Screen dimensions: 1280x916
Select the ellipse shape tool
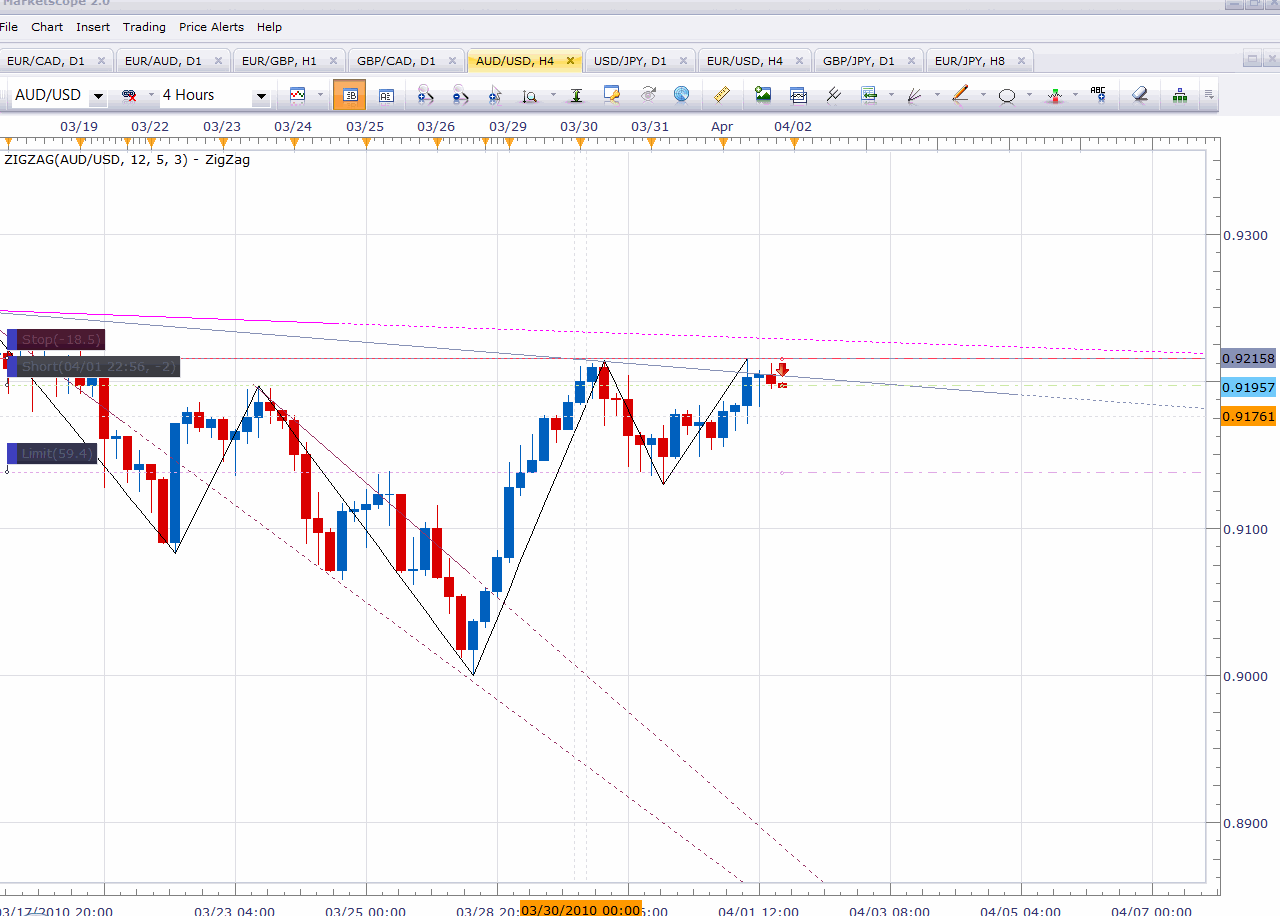1007,95
